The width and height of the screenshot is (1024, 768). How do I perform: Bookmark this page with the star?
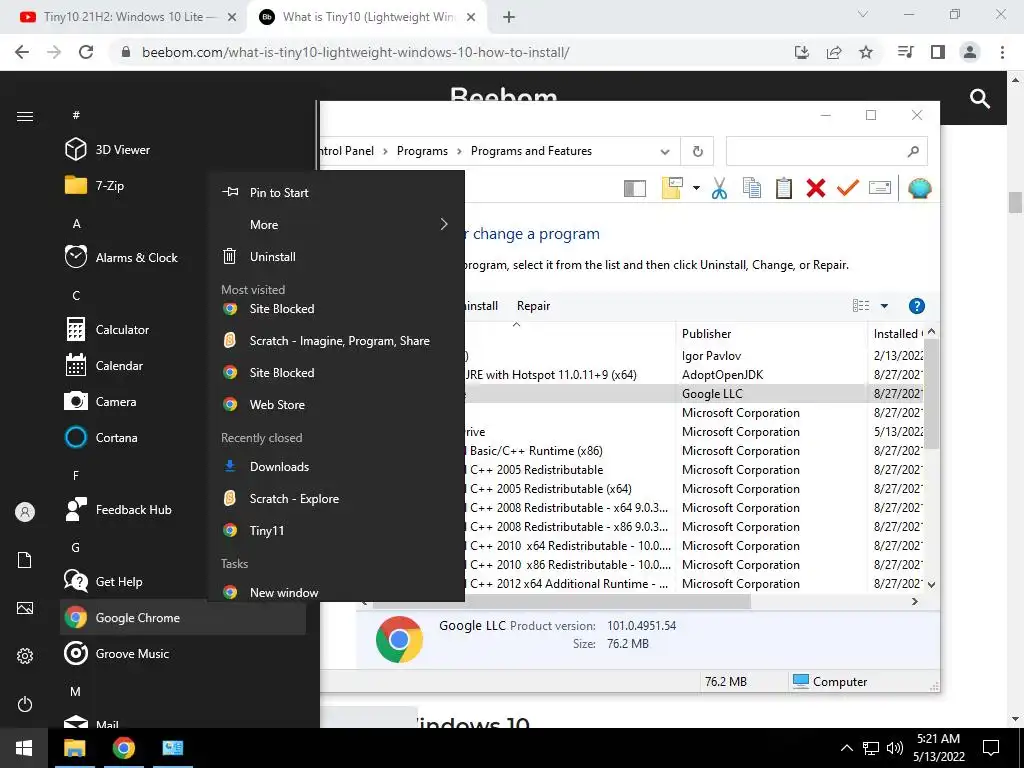(x=866, y=52)
